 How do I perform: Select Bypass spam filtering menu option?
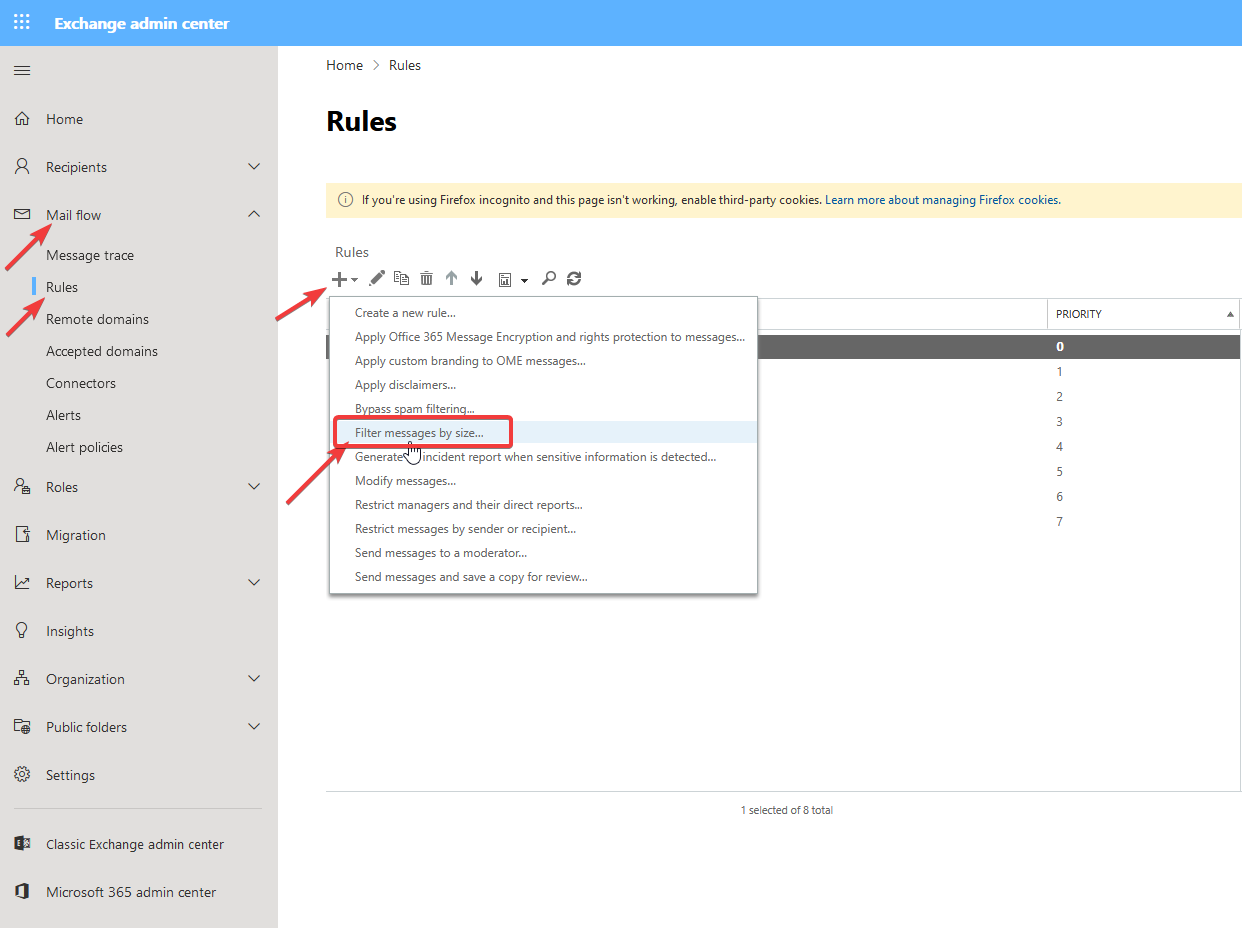click(414, 409)
